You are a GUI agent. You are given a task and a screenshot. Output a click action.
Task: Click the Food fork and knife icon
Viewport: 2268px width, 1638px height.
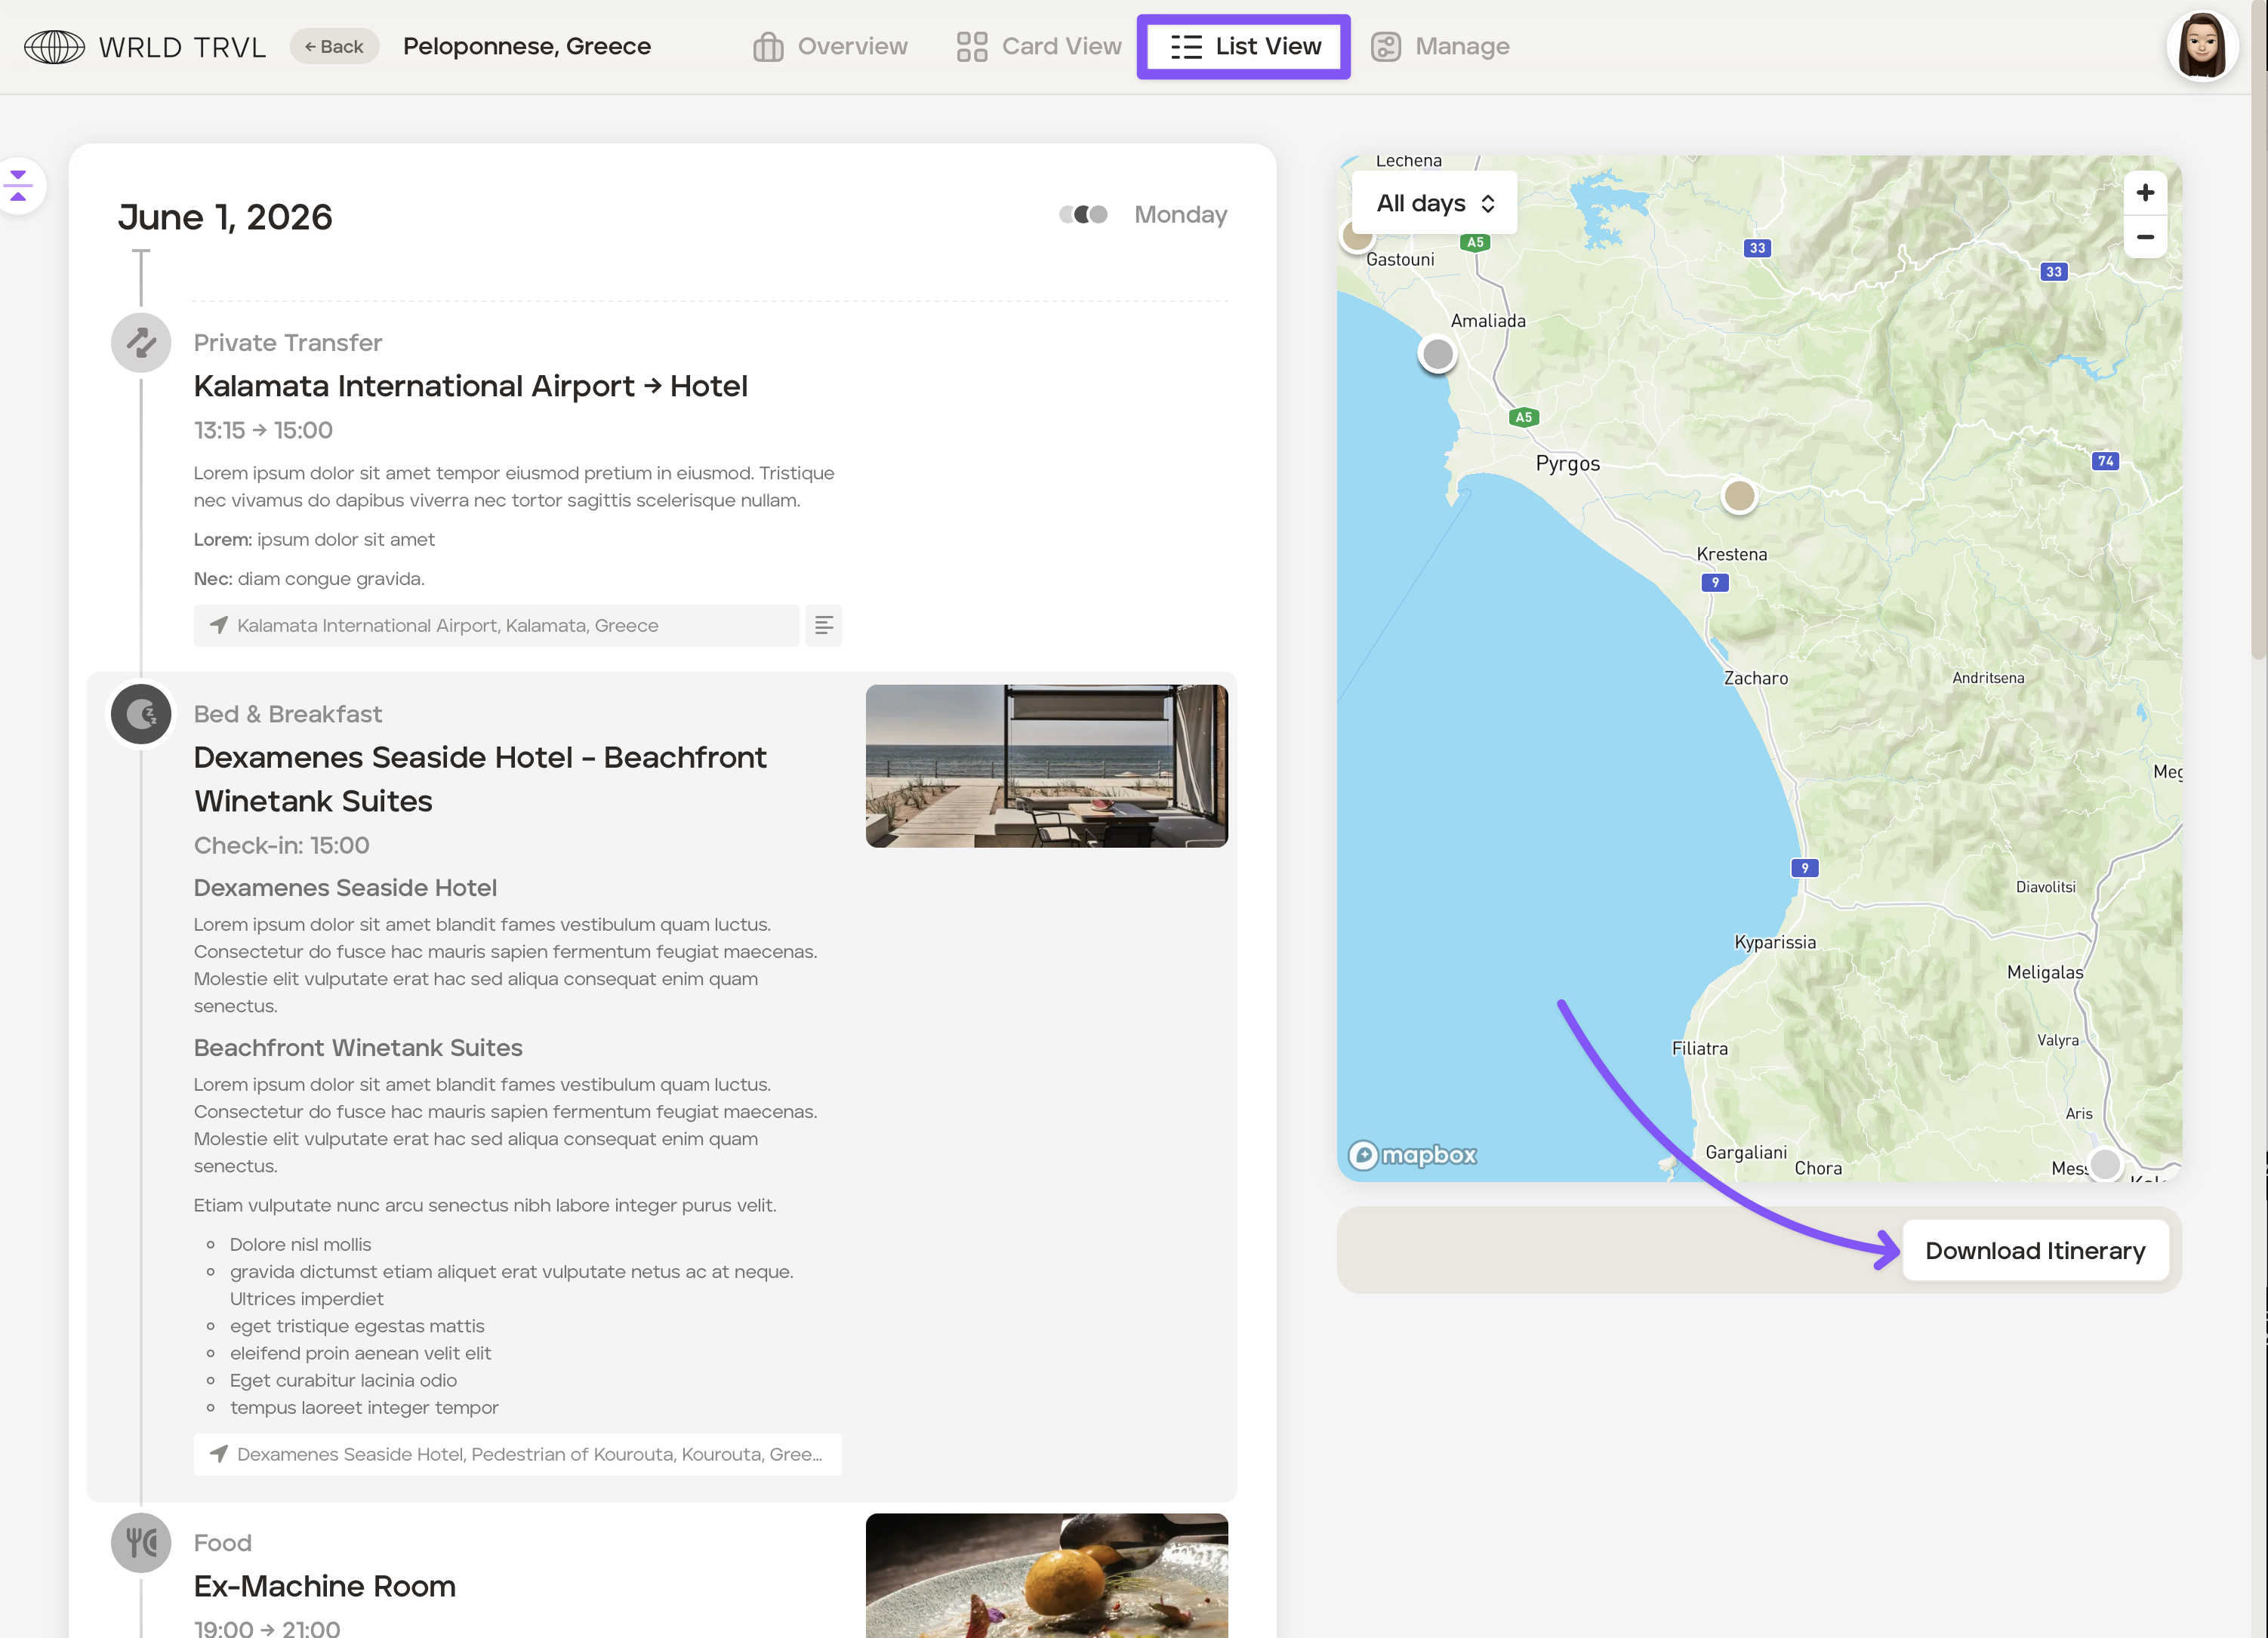[141, 1542]
